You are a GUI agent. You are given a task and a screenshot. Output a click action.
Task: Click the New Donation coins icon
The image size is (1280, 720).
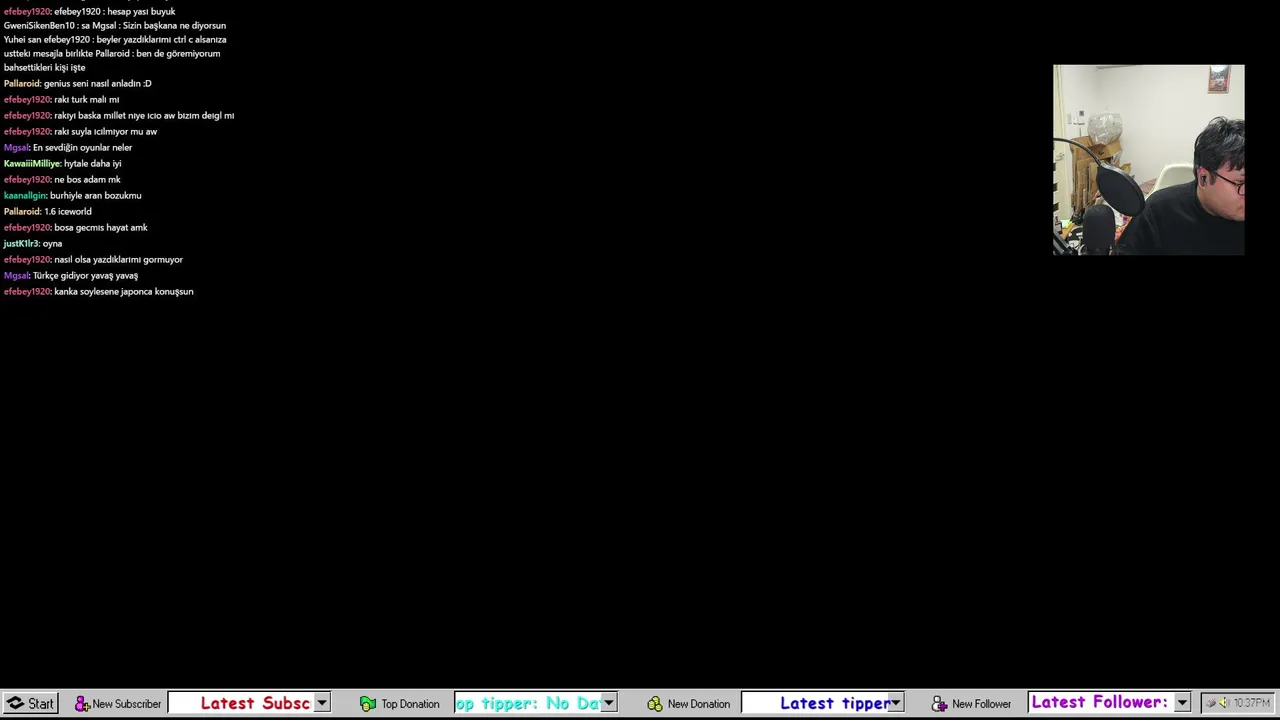tap(655, 704)
